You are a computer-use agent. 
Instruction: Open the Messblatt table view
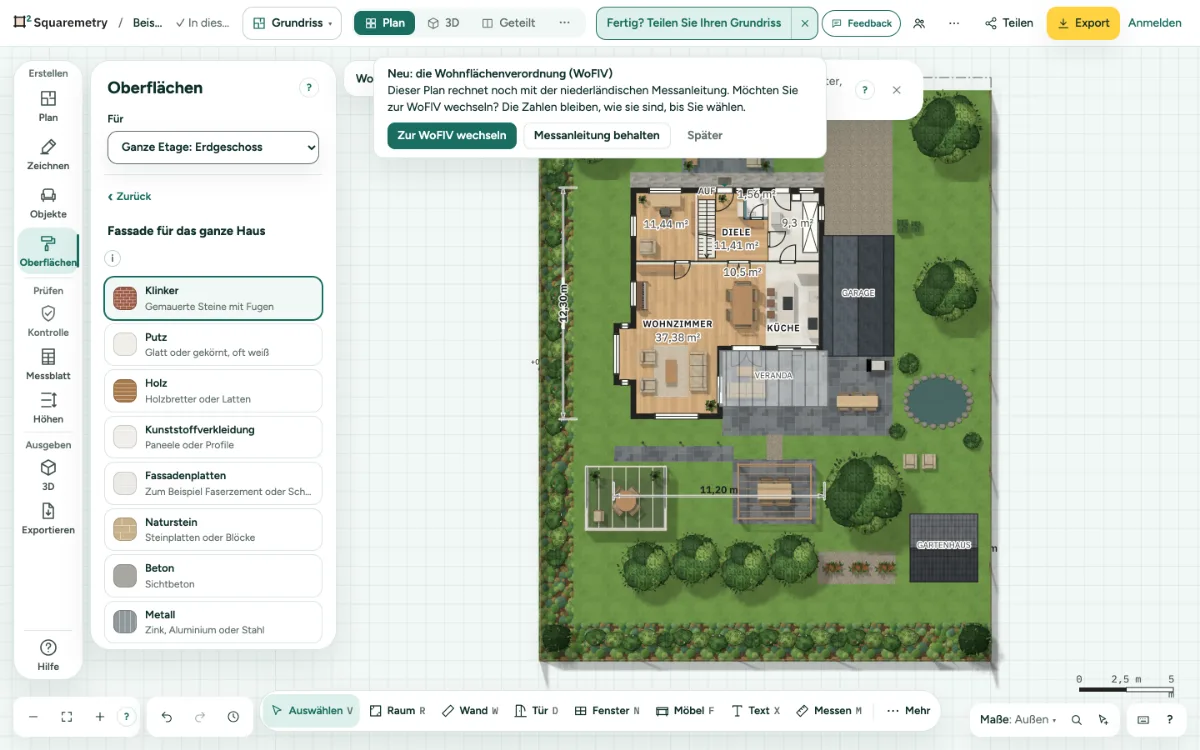coord(48,364)
